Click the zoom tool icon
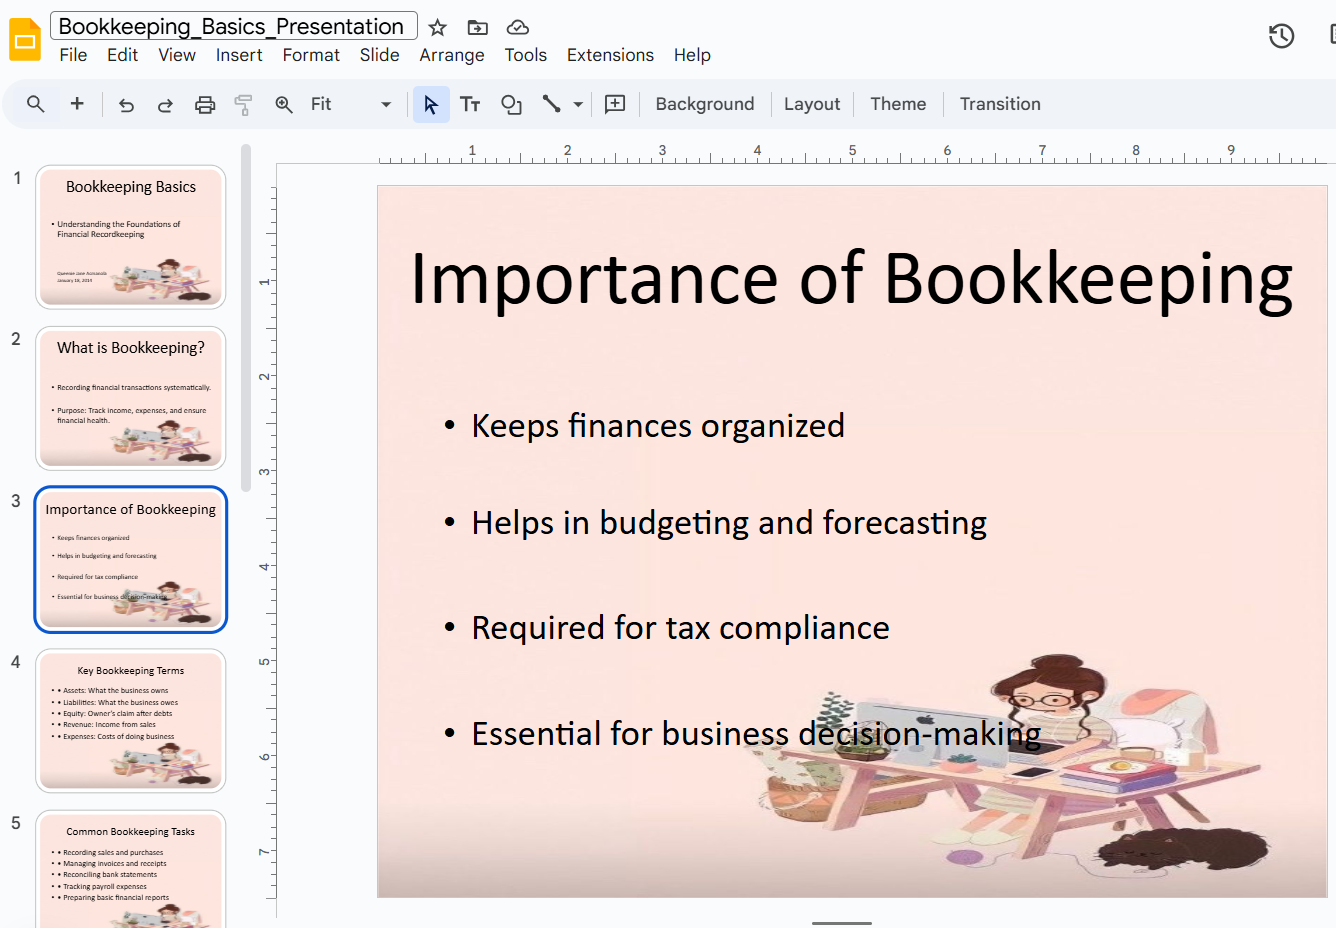 tap(284, 104)
